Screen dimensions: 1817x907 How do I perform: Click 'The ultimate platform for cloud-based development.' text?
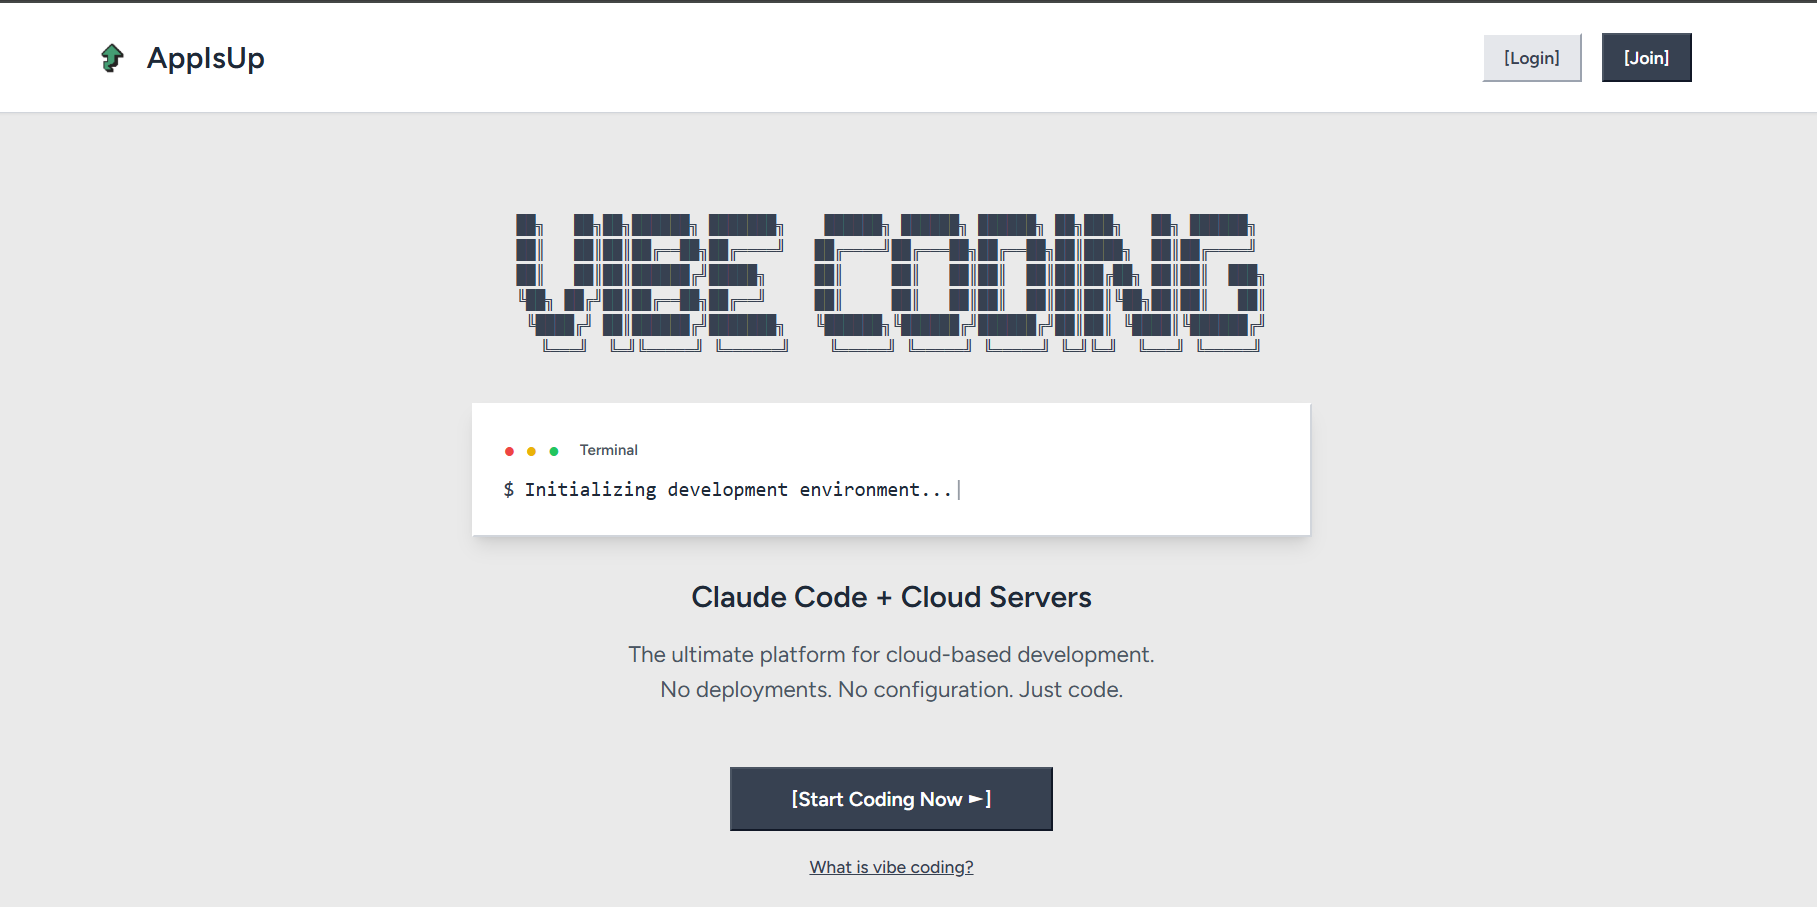click(x=891, y=654)
